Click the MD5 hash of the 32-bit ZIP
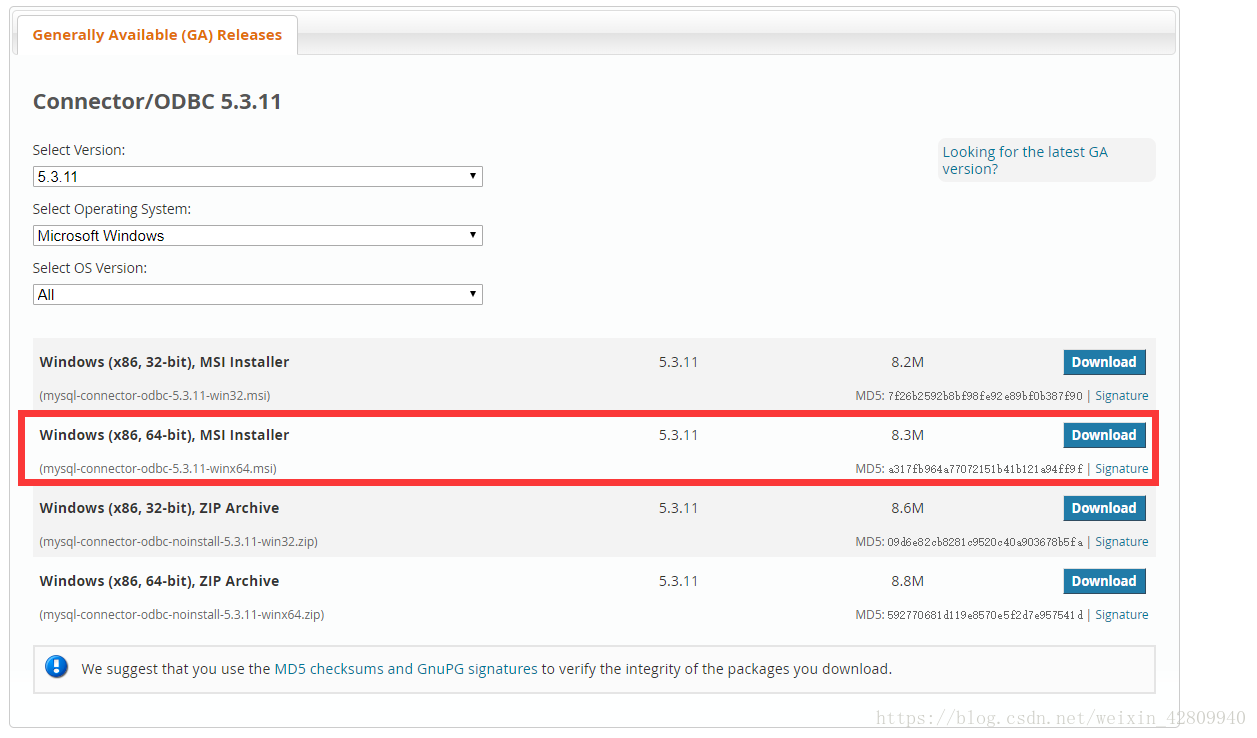This screenshot has height=738, width=1257. (985, 542)
